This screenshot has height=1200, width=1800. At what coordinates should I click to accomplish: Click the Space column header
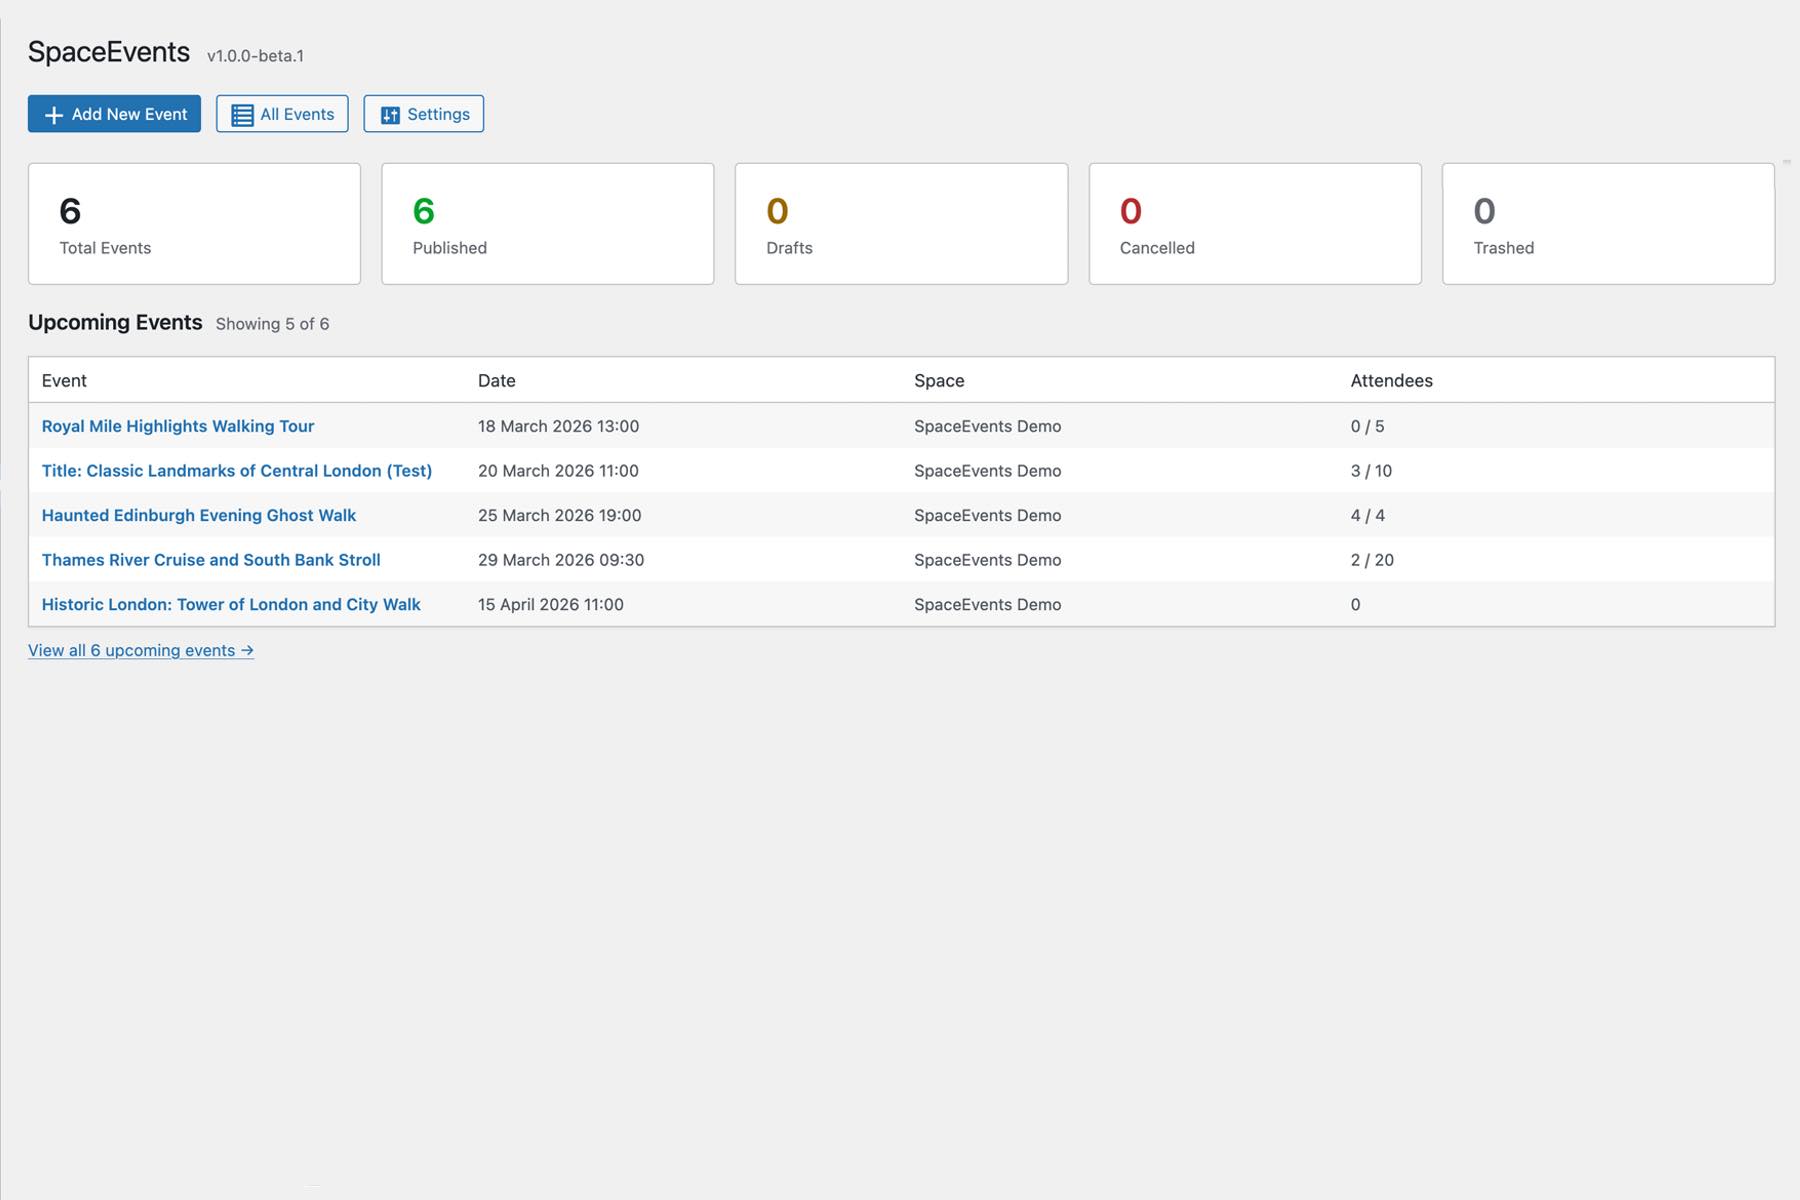(939, 381)
